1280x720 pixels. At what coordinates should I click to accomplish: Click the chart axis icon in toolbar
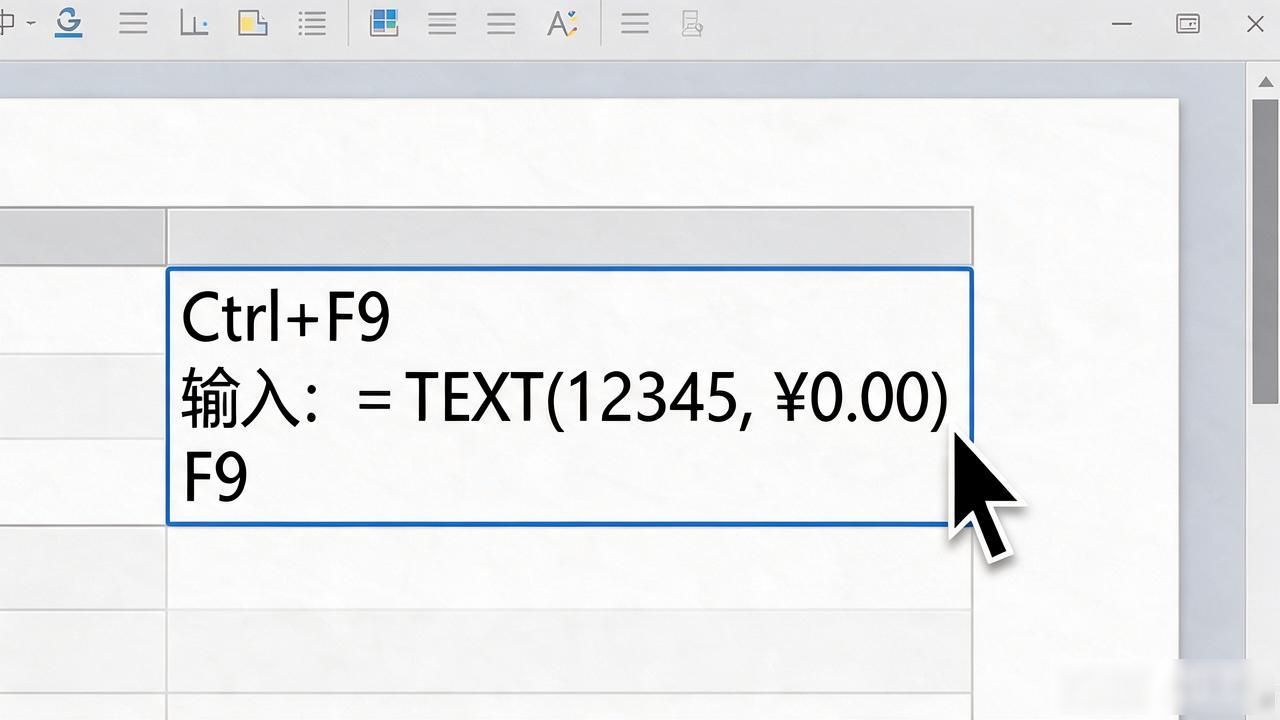193,23
